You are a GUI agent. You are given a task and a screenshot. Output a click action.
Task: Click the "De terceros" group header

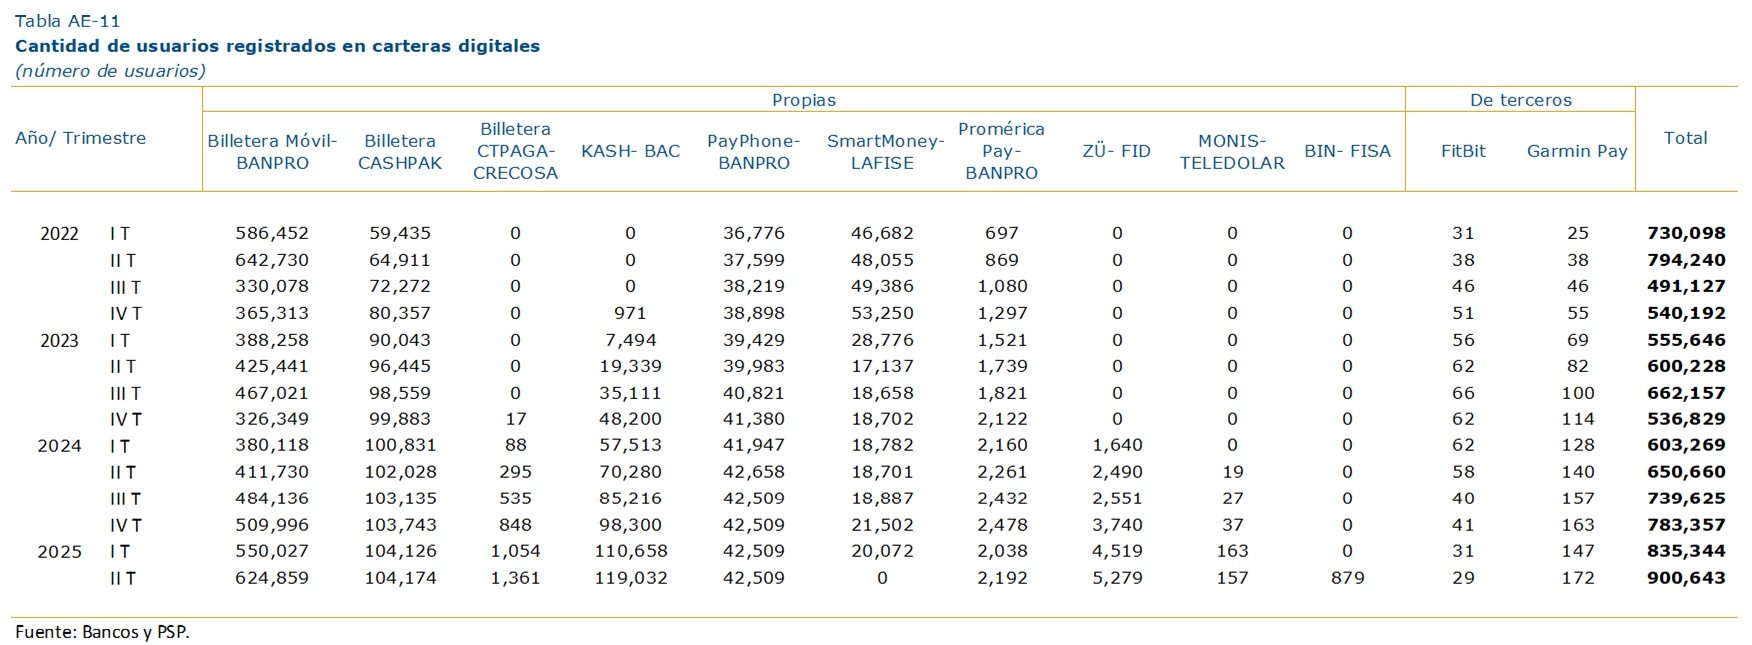pyautogui.click(x=1520, y=100)
